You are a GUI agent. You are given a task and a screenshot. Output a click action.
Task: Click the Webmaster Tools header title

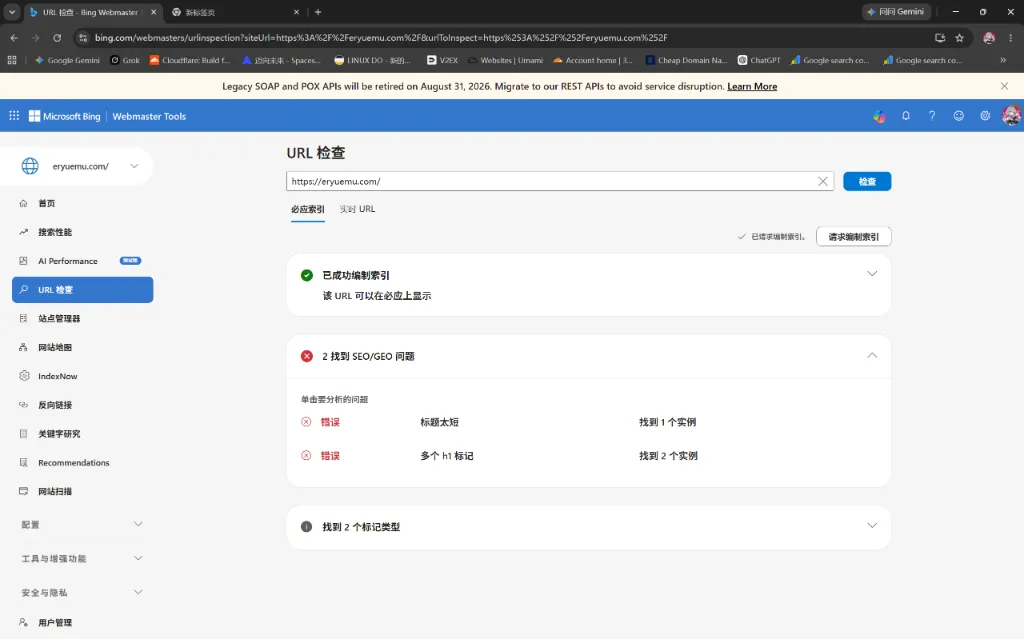[149, 116]
